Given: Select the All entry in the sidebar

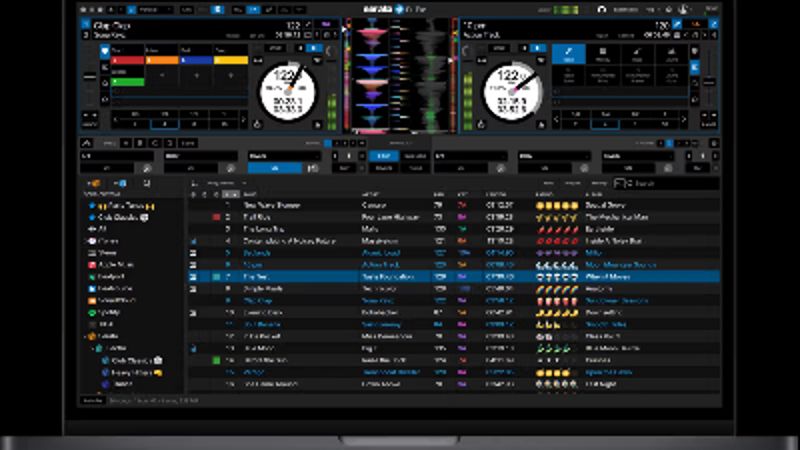Looking at the screenshot, I should (x=98, y=229).
